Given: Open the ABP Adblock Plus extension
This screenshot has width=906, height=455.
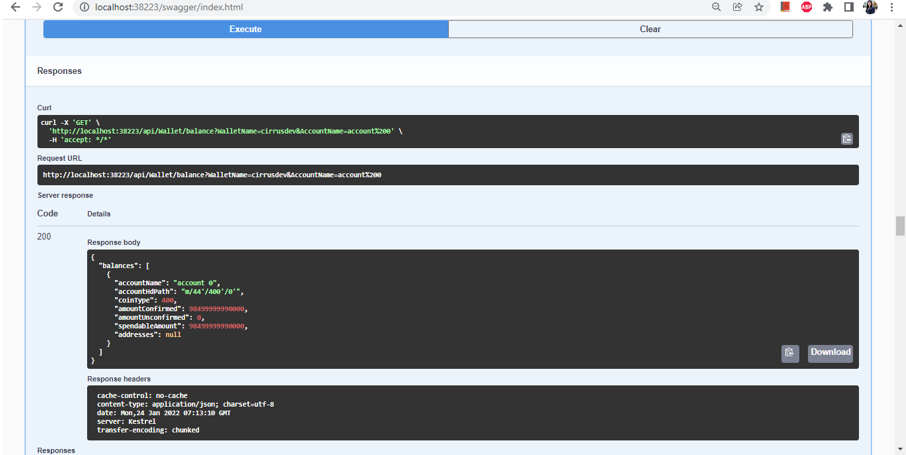Looking at the screenshot, I should pos(806,7).
